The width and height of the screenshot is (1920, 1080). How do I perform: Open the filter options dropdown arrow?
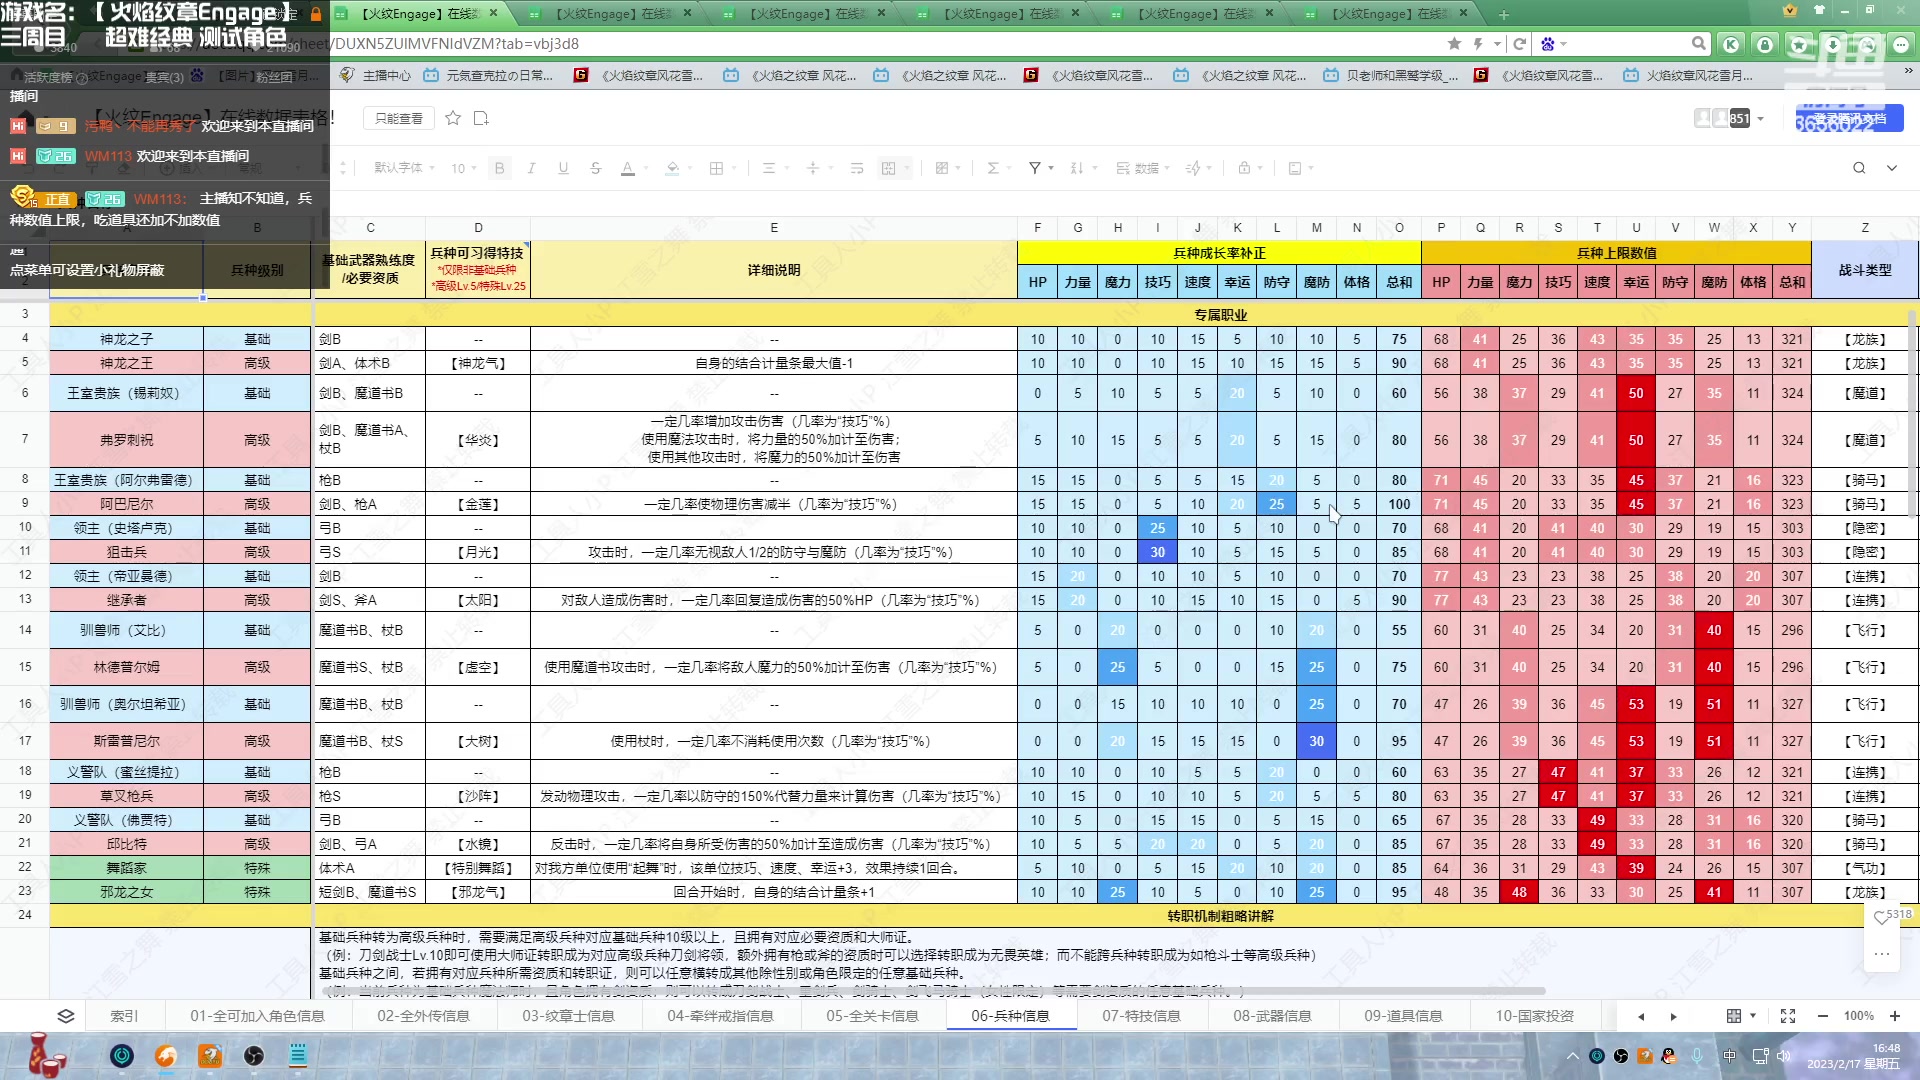[x=1051, y=168]
